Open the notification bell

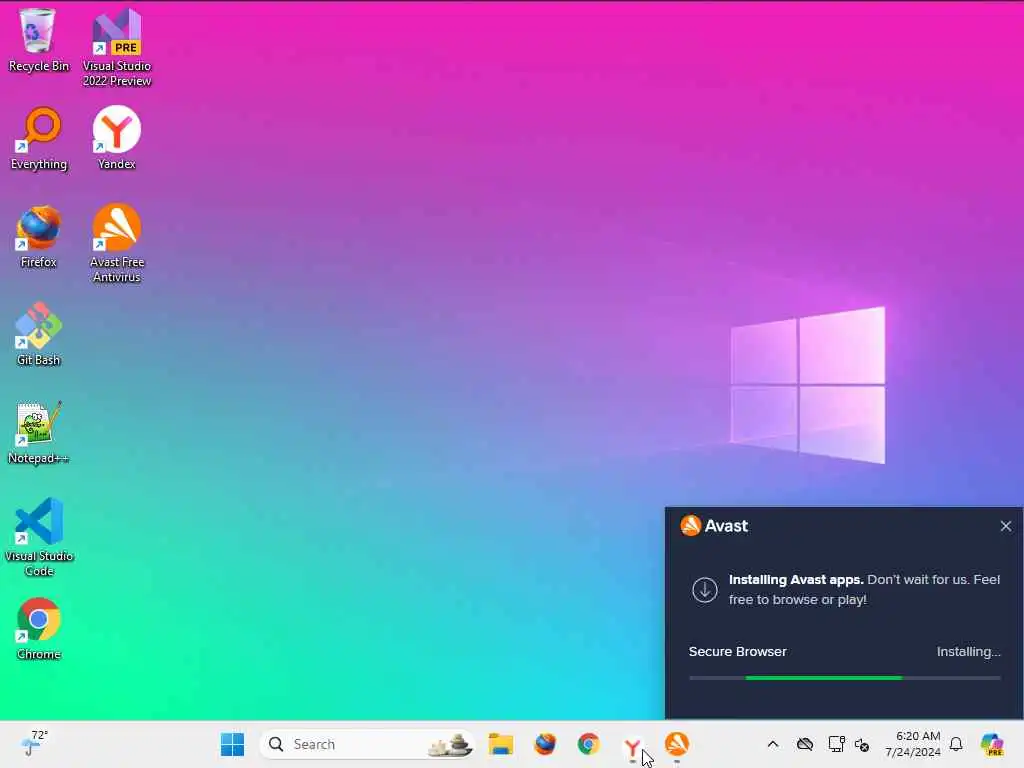(x=956, y=744)
